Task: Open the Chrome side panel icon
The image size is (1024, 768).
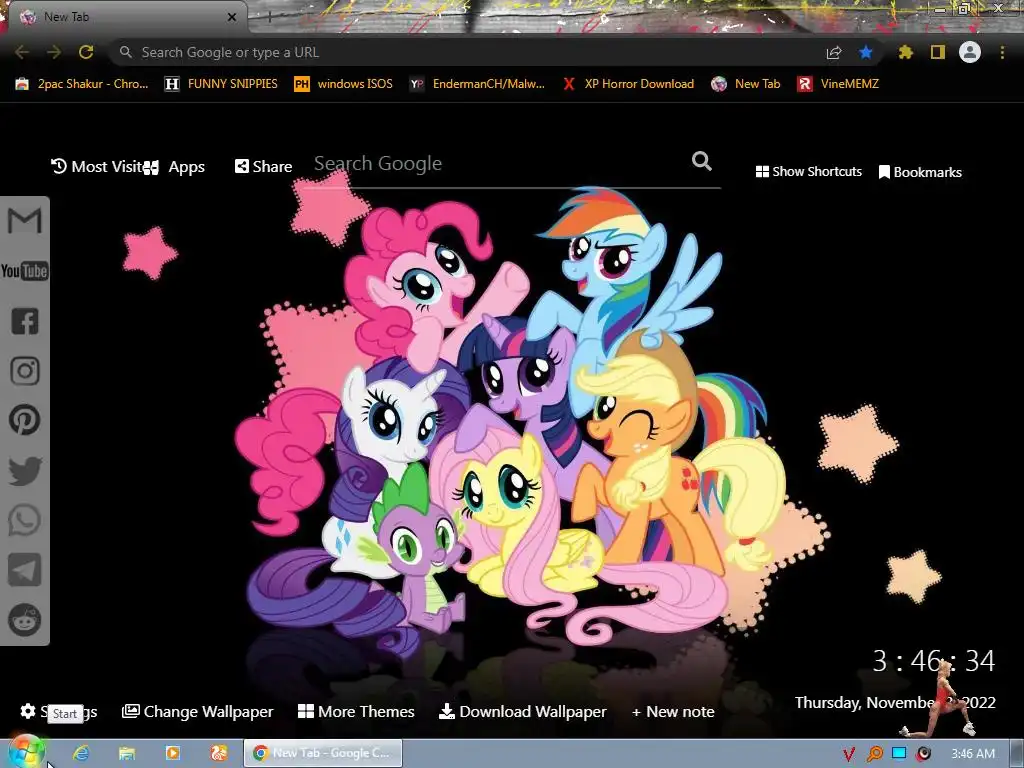Action: pyautogui.click(x=938, y=52)
